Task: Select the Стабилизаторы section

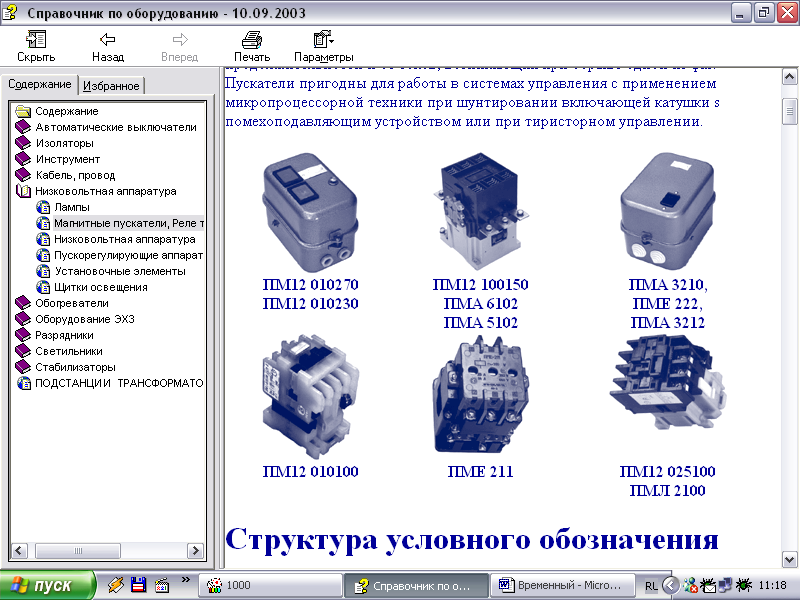Action: 75,367
